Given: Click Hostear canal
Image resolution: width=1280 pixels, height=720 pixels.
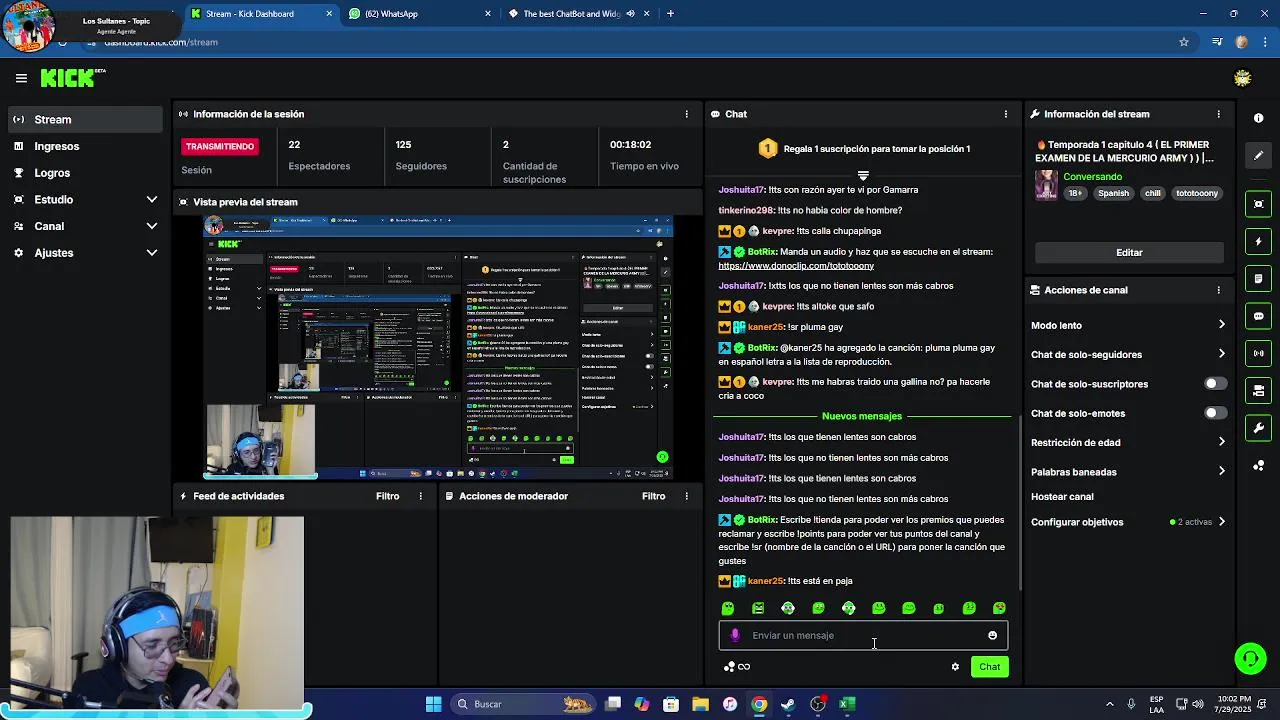Looking at the screenshot, I should (1062, 497).
